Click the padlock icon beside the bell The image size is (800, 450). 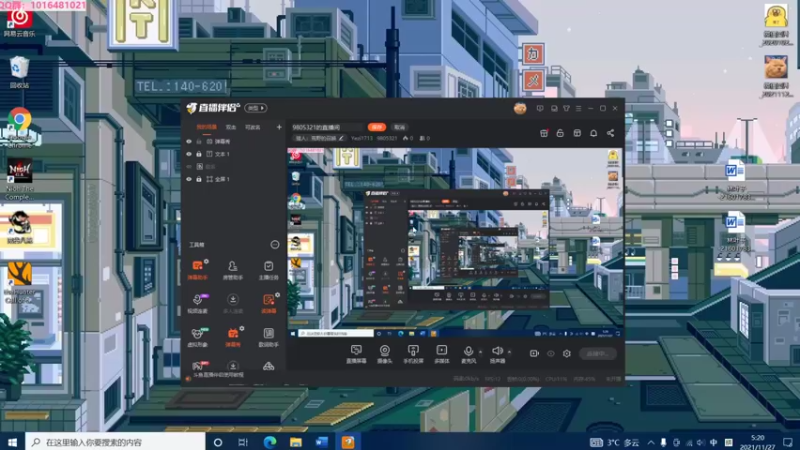coord(560,133)
